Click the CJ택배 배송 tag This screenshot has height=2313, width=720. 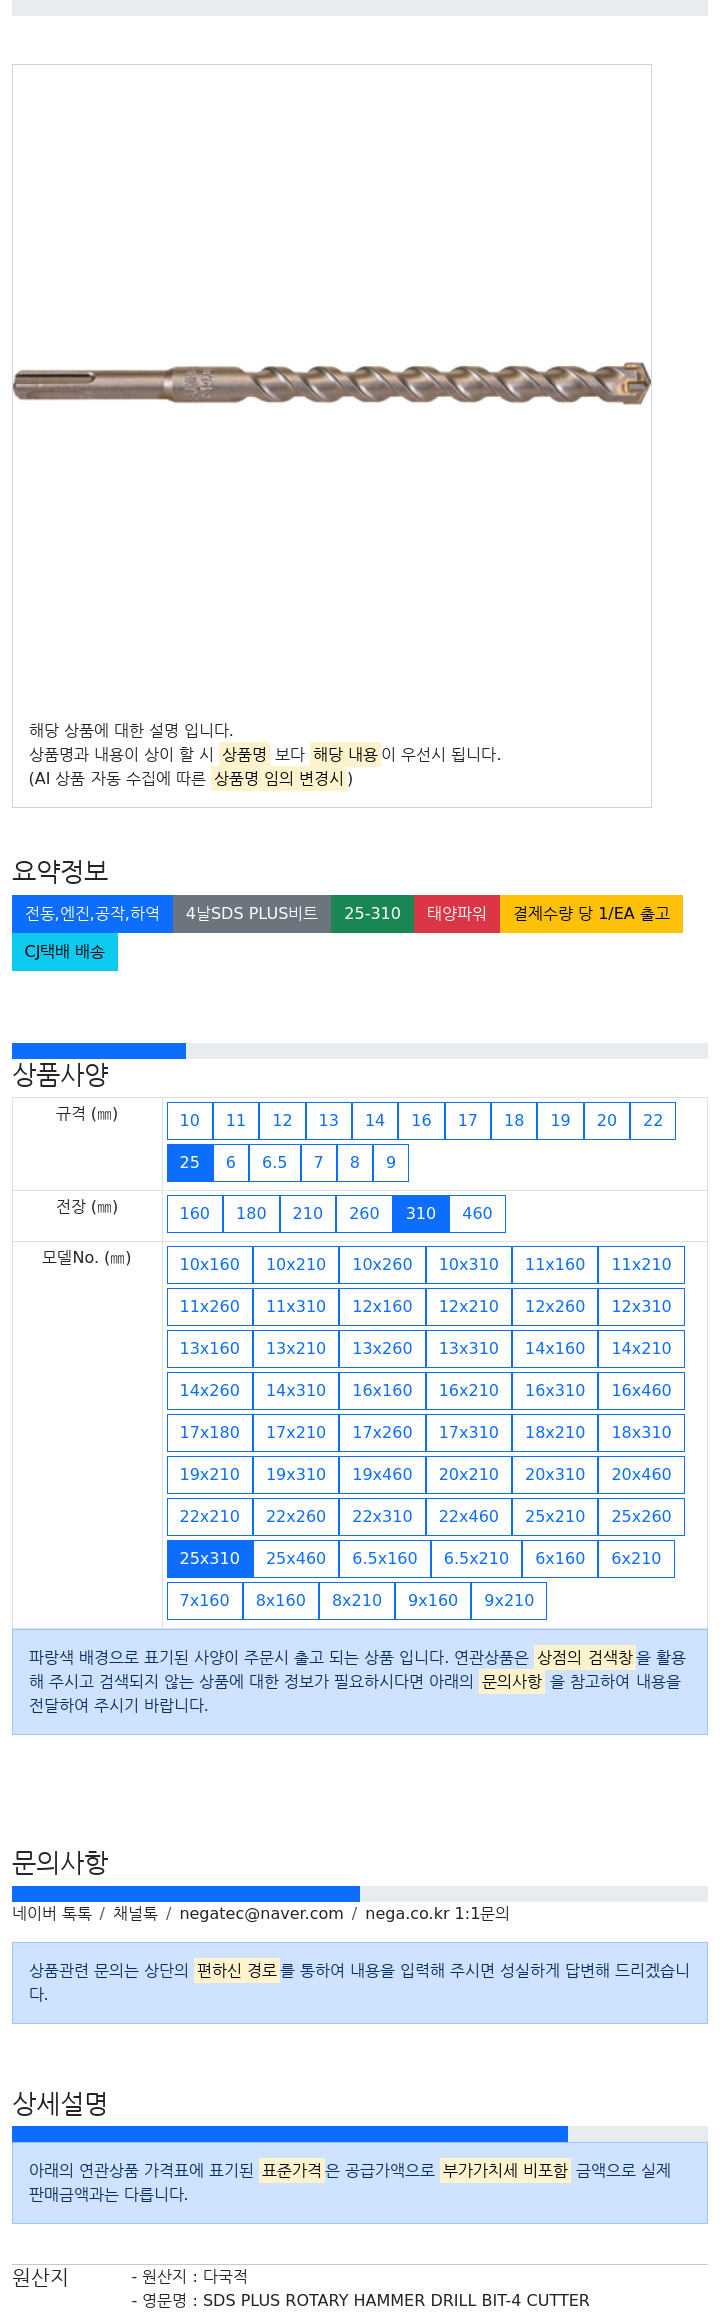click(x=65, y=952)
